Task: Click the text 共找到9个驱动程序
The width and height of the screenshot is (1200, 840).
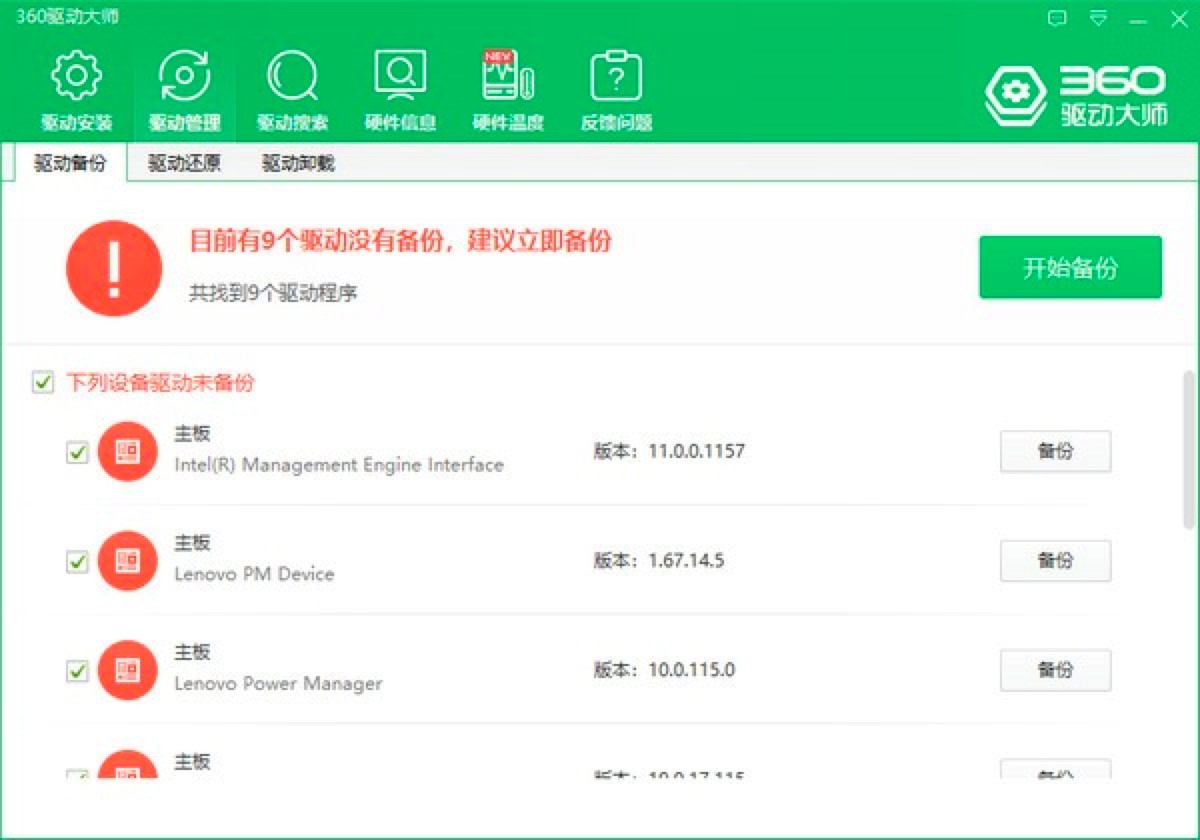Action: (274, 294)
